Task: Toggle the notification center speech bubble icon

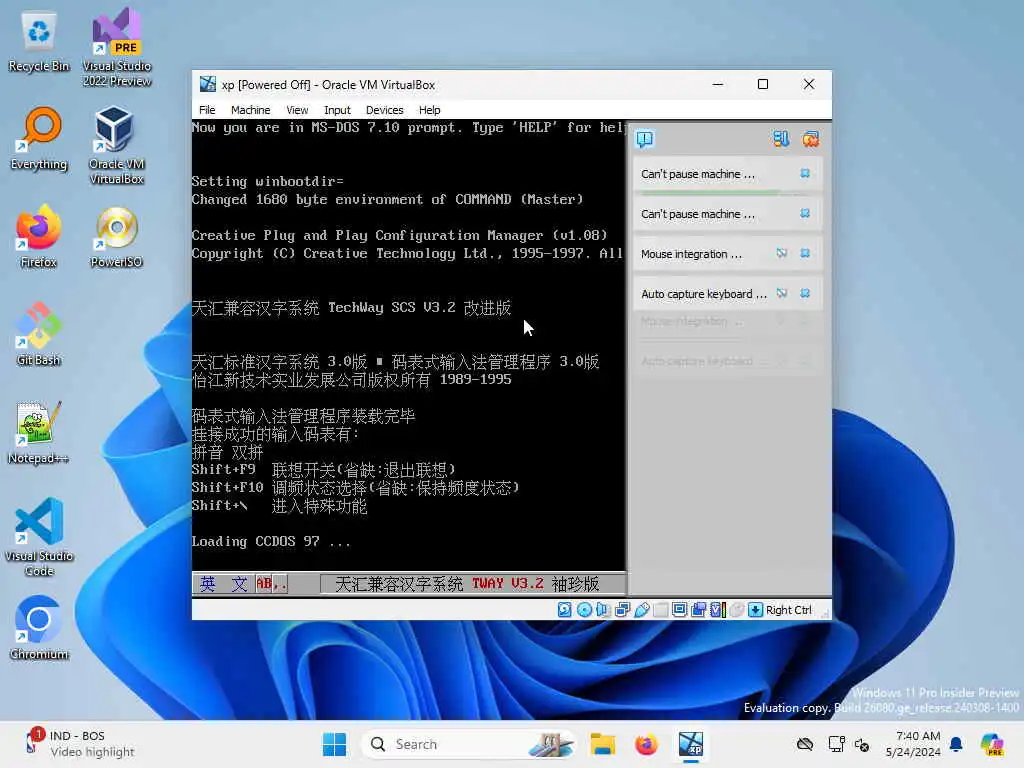Action: [x=645, y=138]
